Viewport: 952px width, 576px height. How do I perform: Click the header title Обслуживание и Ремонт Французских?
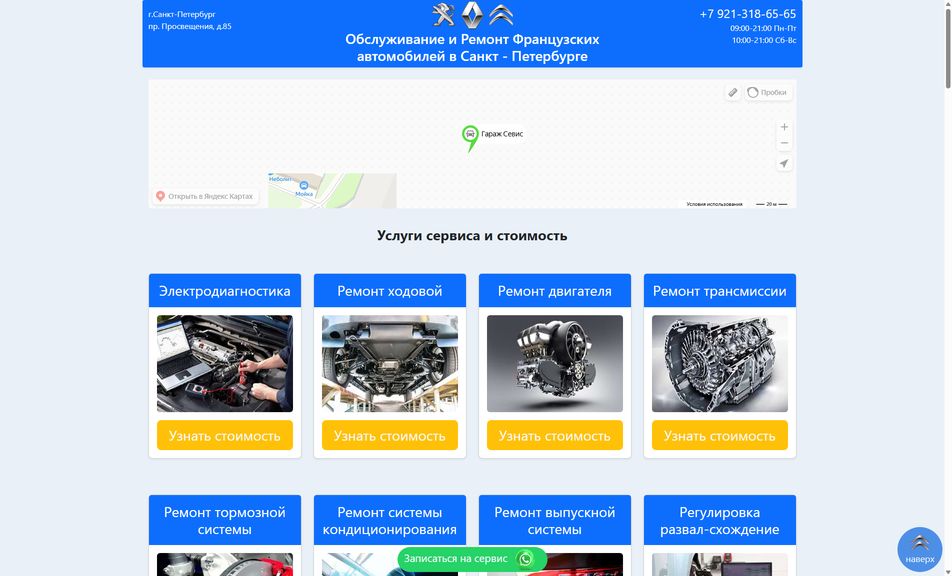pos(472,39)
